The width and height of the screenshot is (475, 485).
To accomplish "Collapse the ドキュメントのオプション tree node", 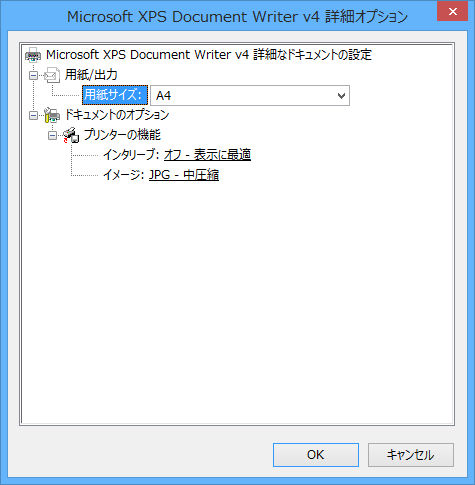I will 33,115.
